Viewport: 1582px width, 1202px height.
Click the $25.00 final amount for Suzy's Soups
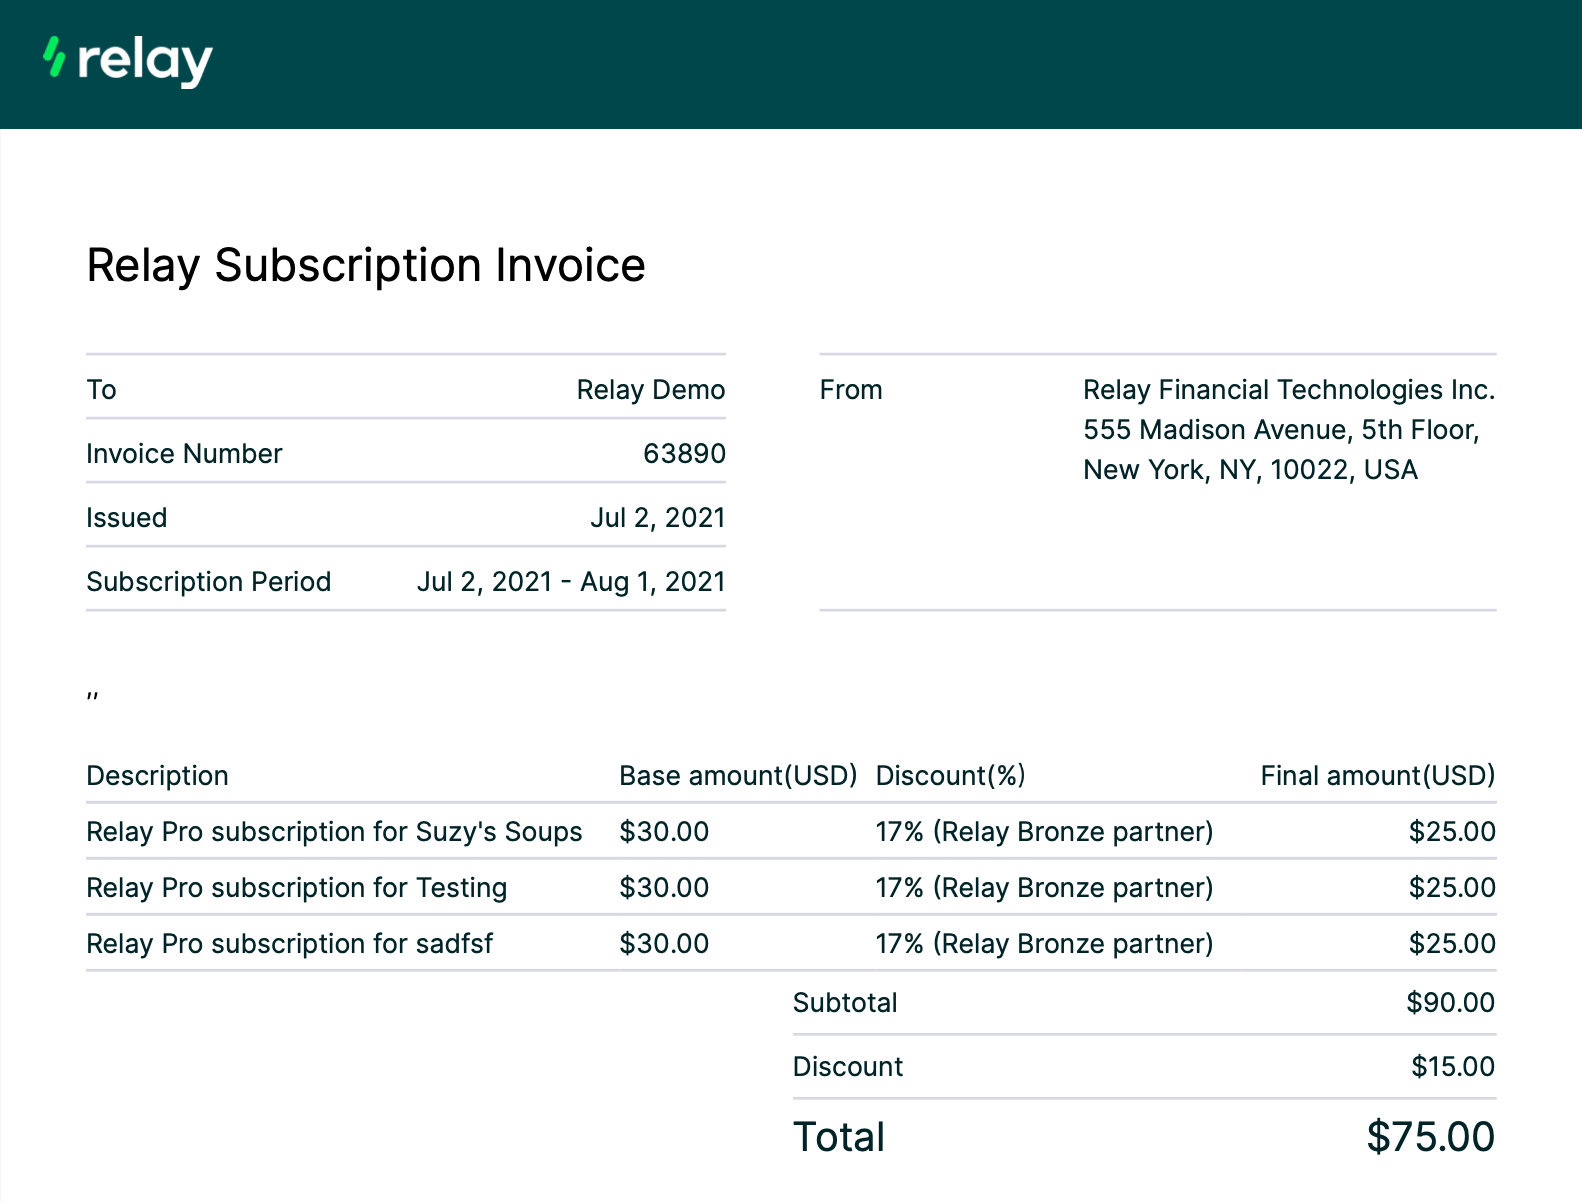click(1452, 832)
